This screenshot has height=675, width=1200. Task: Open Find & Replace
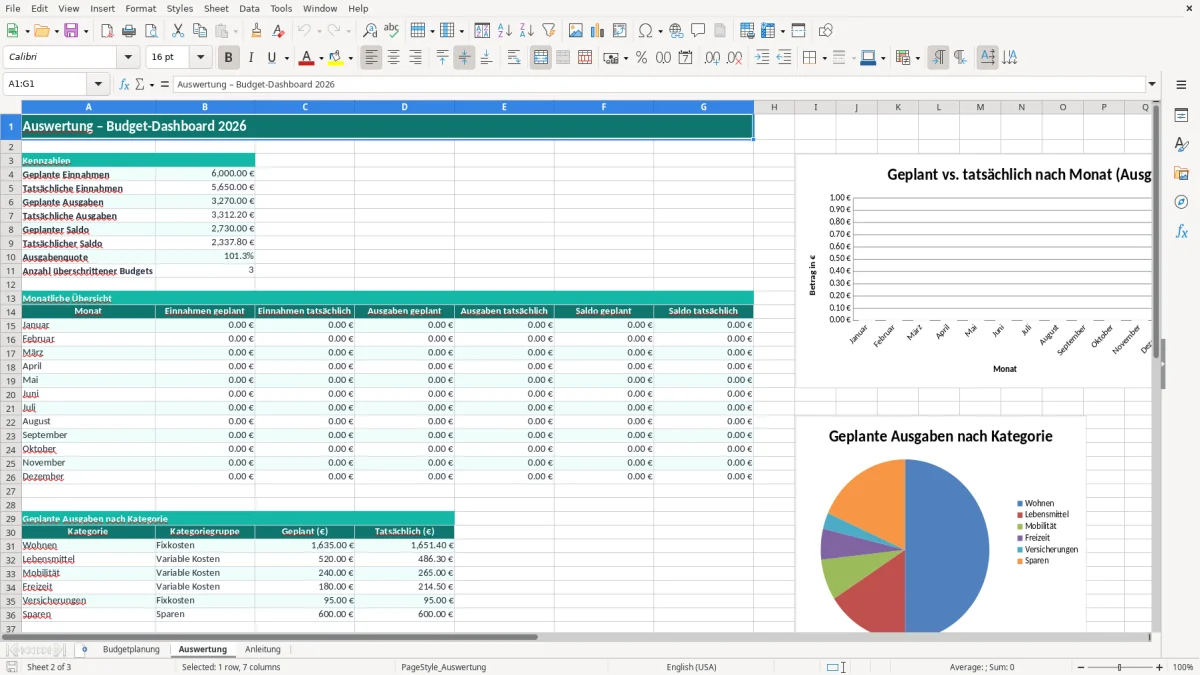(x=370, y=31)
